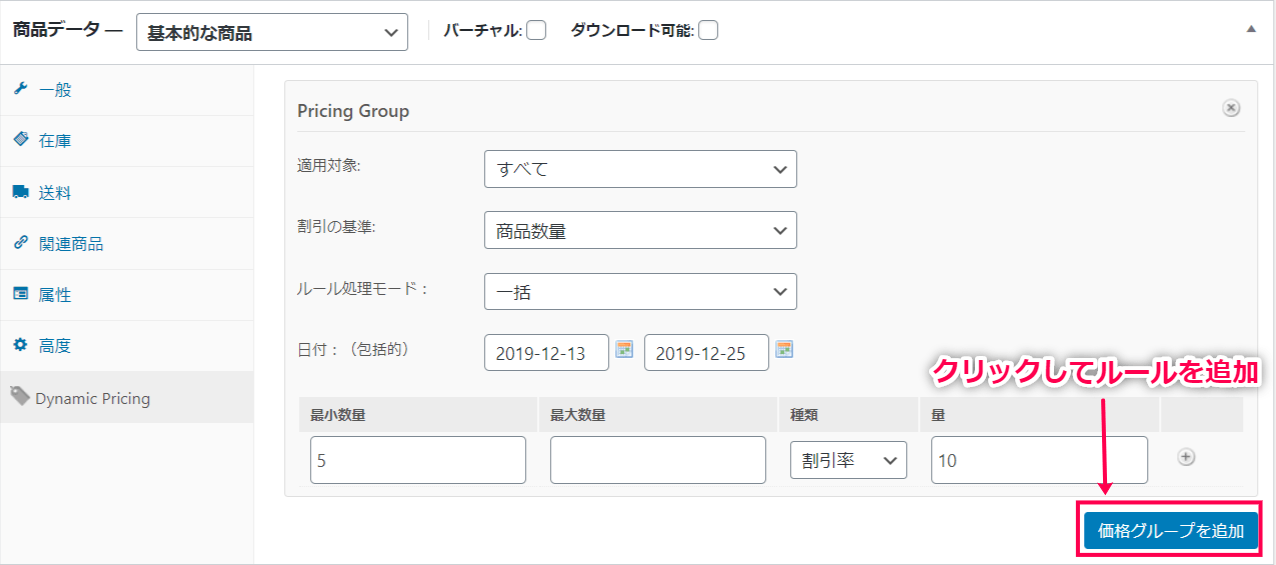This screenshot has width=1276, height=565.
Task: Click the 高度 gear icon
Action: (x=20, y=345)
